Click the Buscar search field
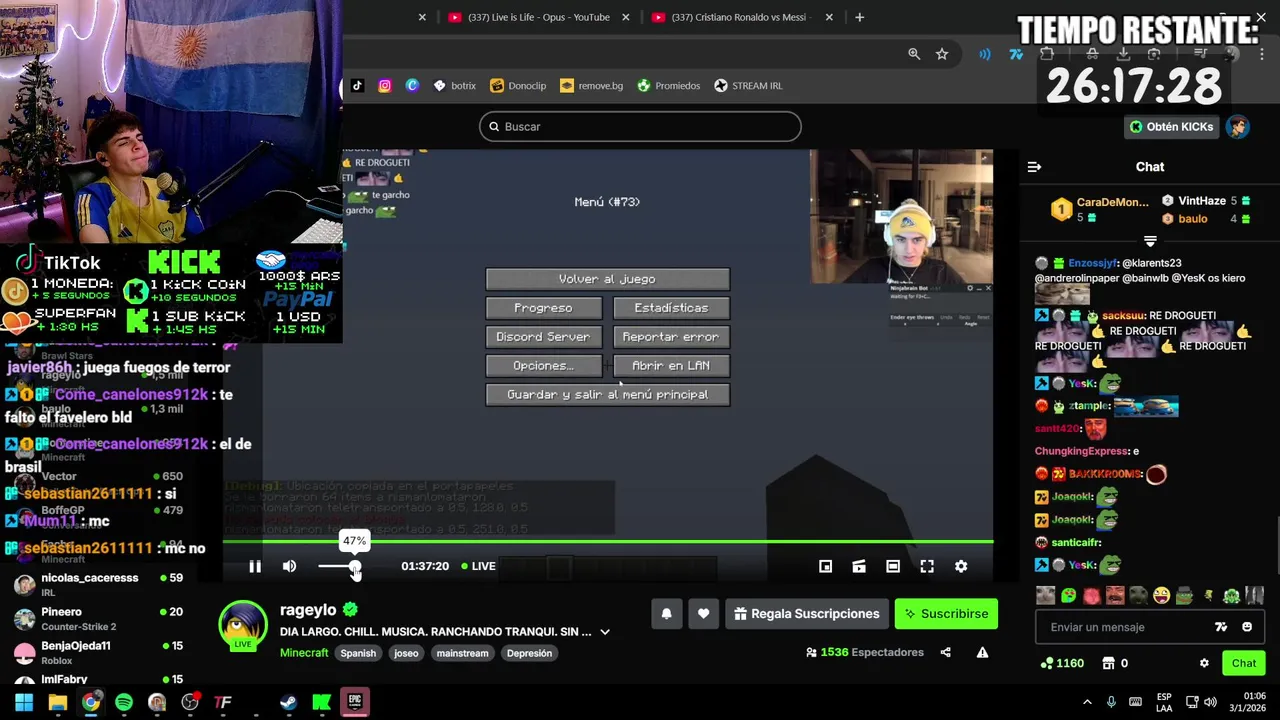 coord(640,127)
